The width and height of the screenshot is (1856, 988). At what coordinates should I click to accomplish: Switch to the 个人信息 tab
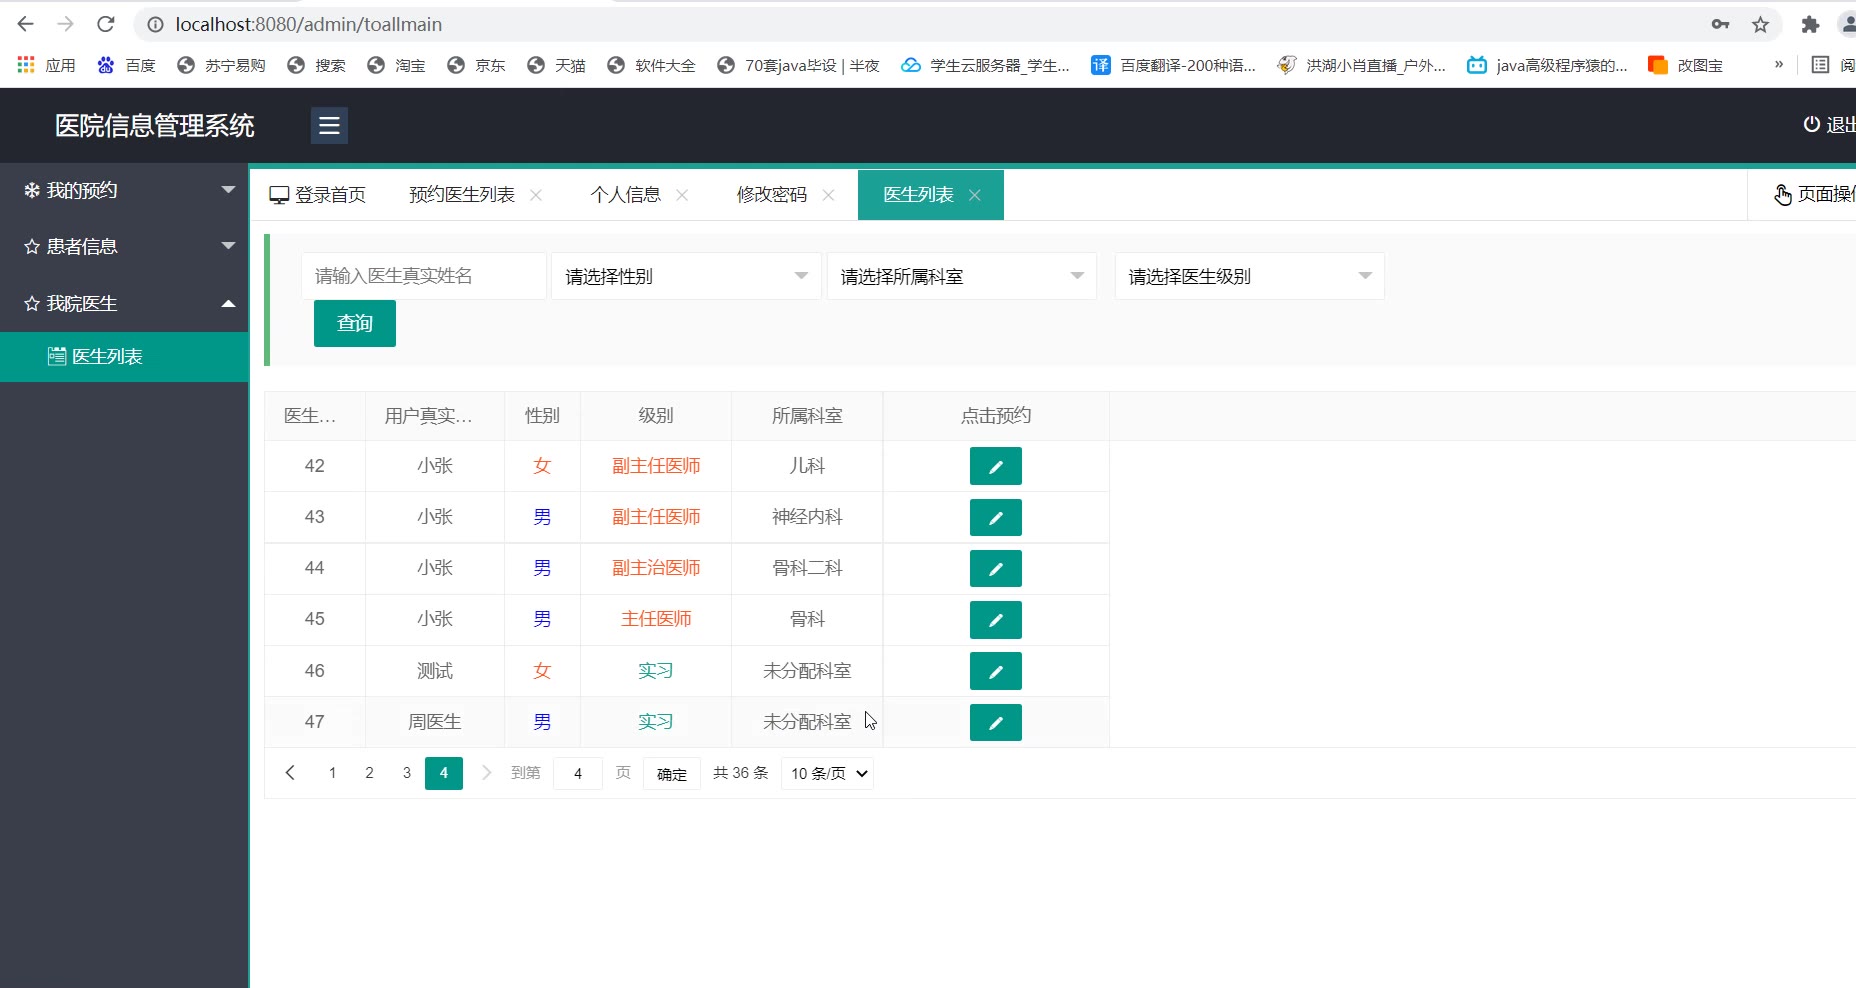[625, 195]
